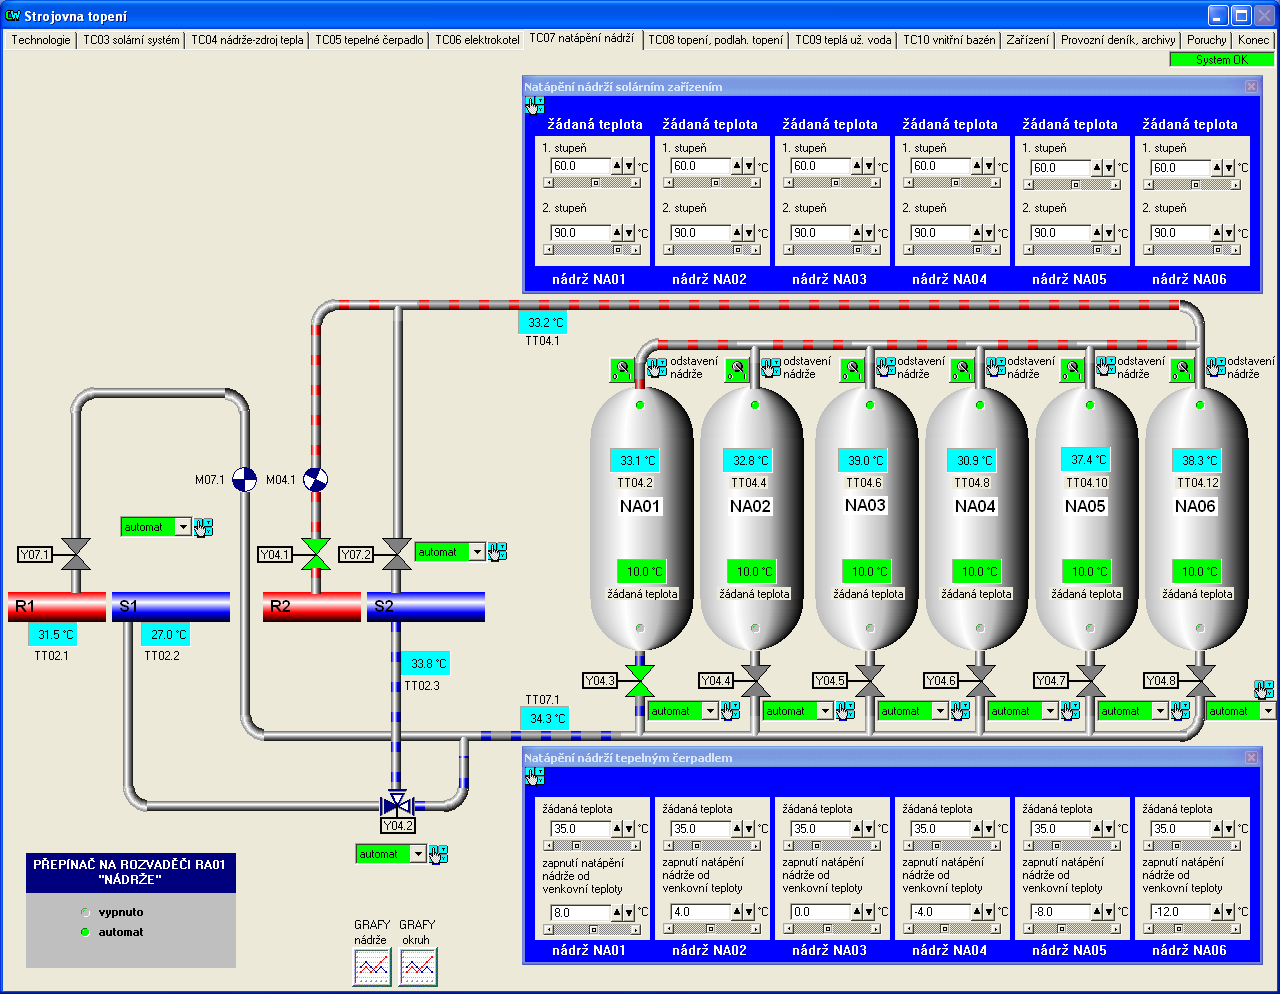Click the Y04.2 three-way valve symbol

click(x=397, y=804)
